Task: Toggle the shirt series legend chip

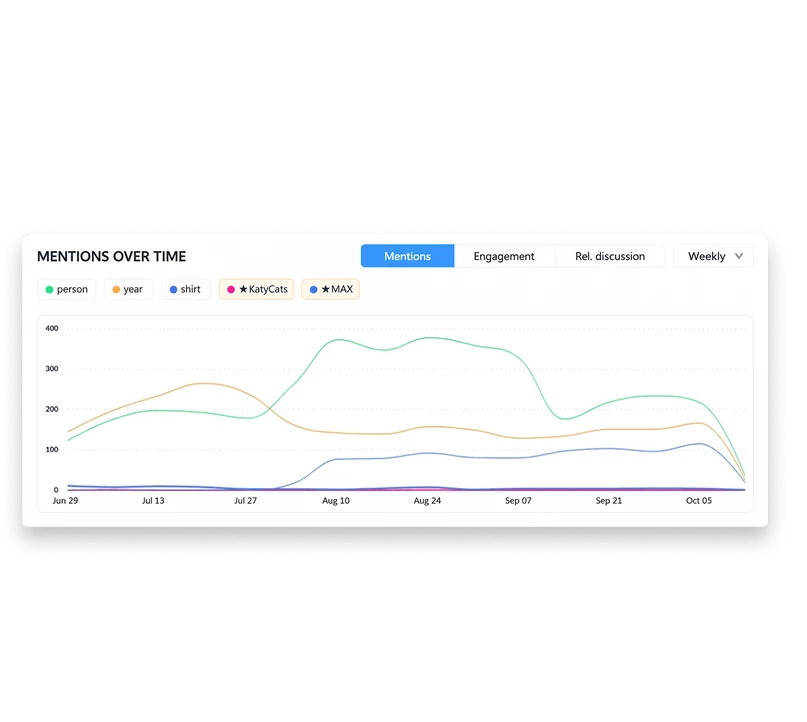Action: pyautogui.click(x=186, y=289)
